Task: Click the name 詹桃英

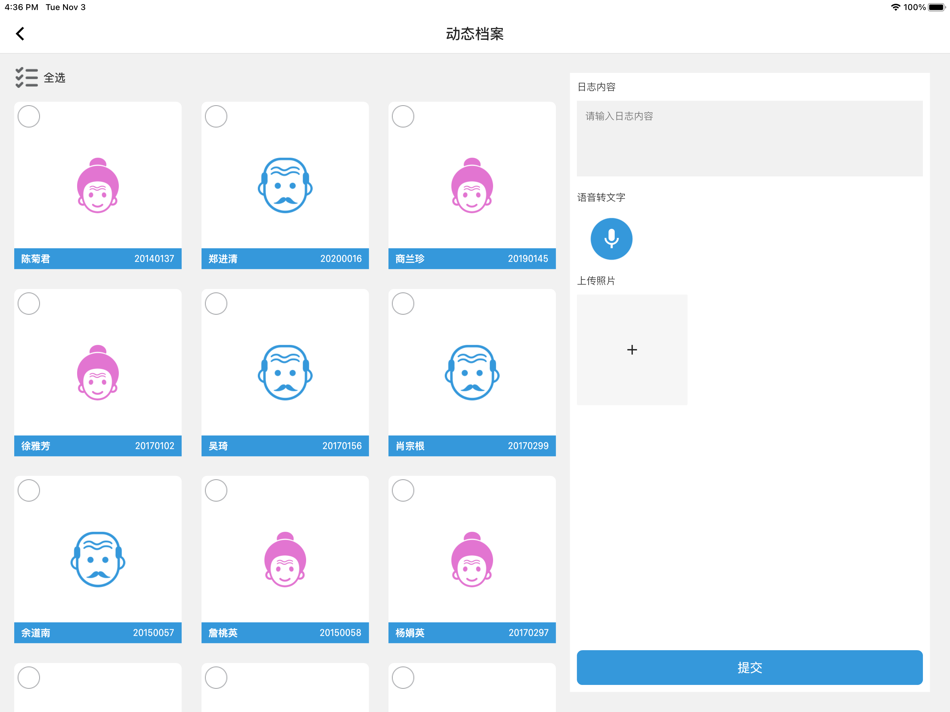Action: (x=223, y=633)
